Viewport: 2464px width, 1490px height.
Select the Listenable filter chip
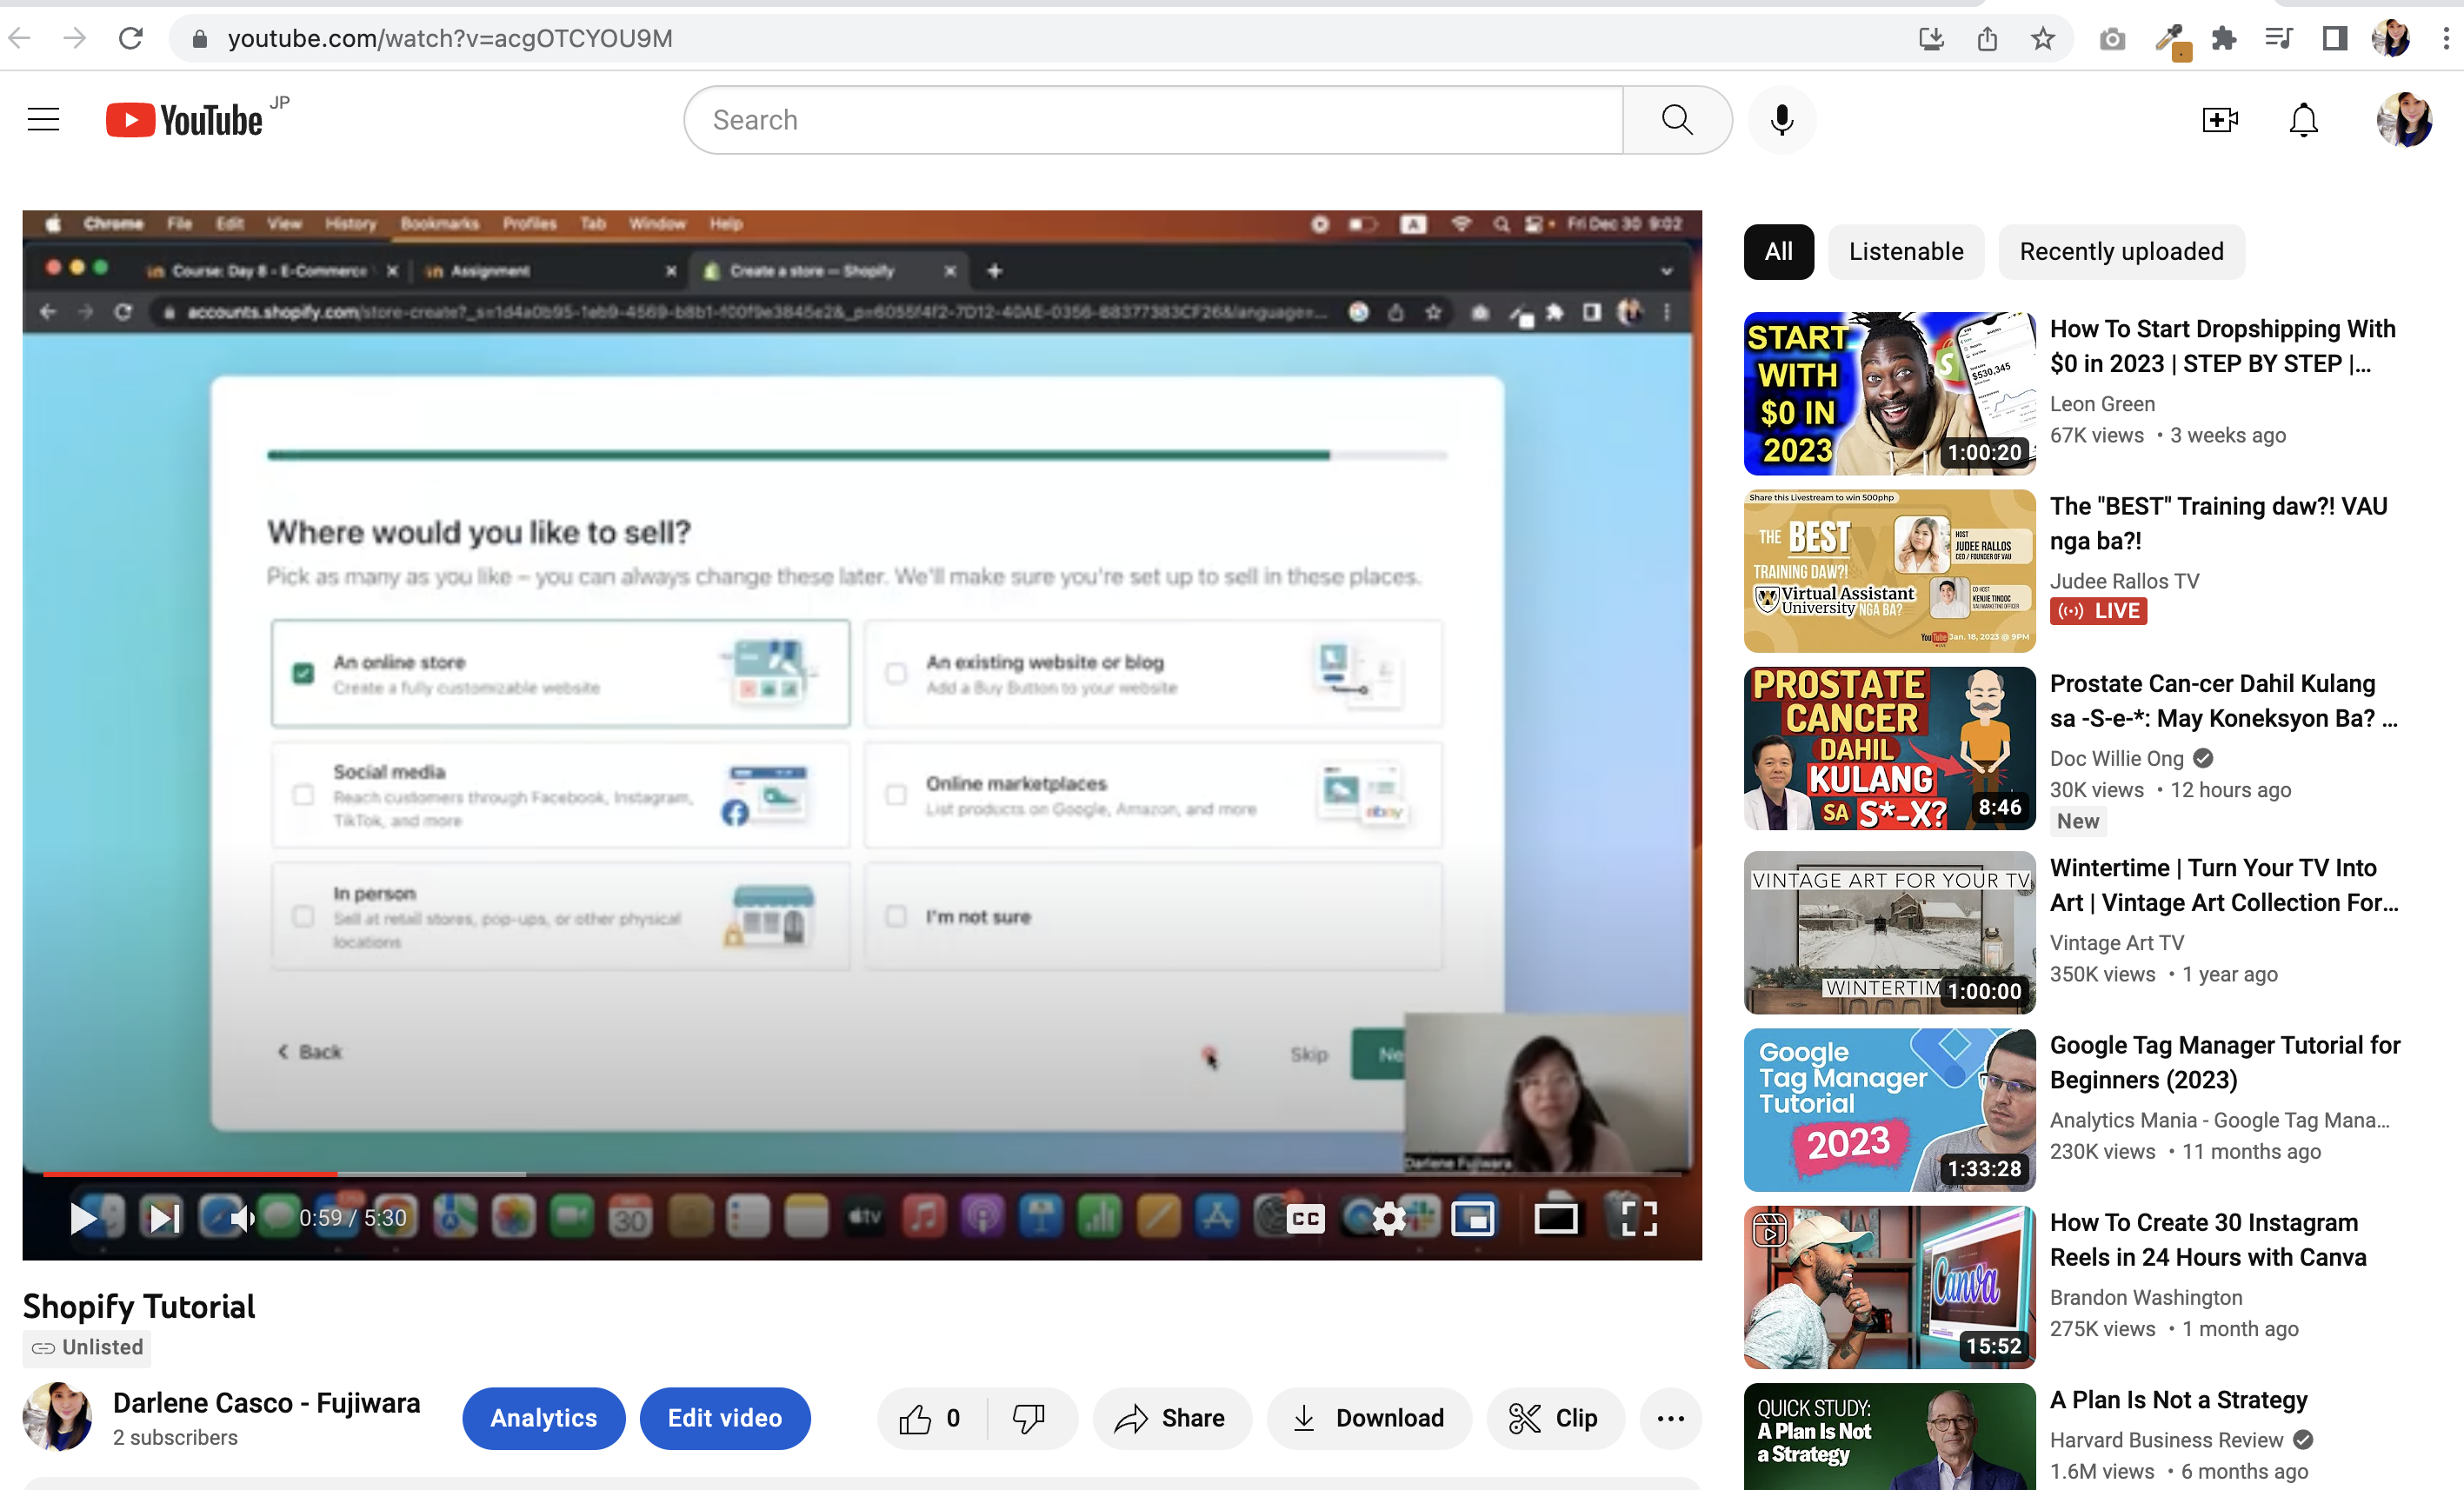[x=1905, y=251]
